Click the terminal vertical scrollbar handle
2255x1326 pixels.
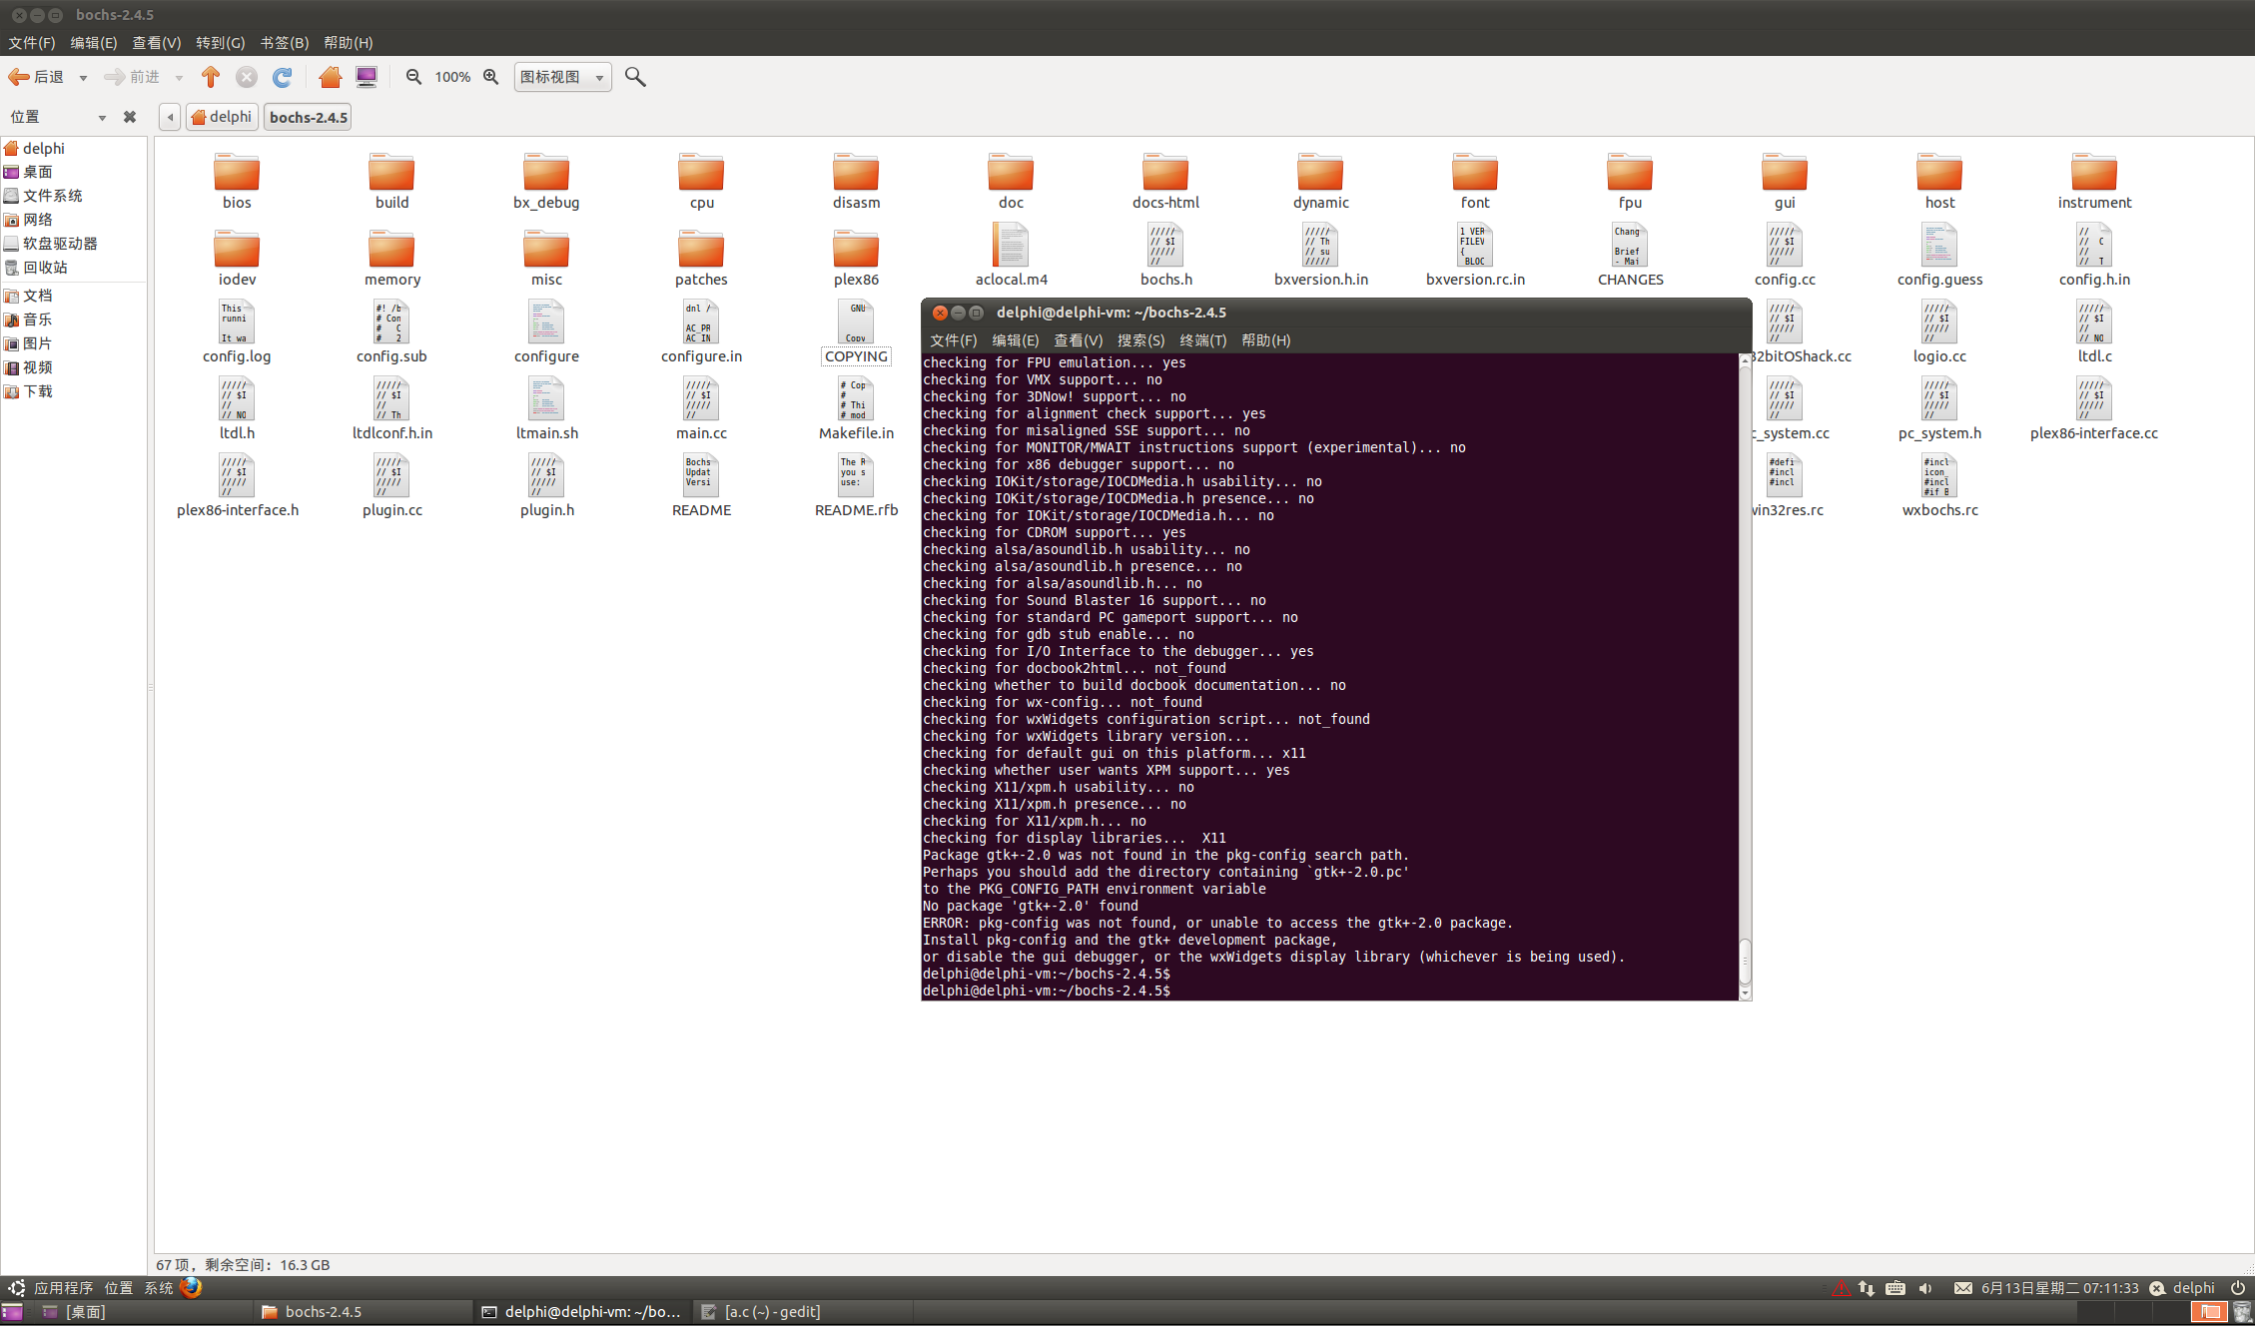1745,959
